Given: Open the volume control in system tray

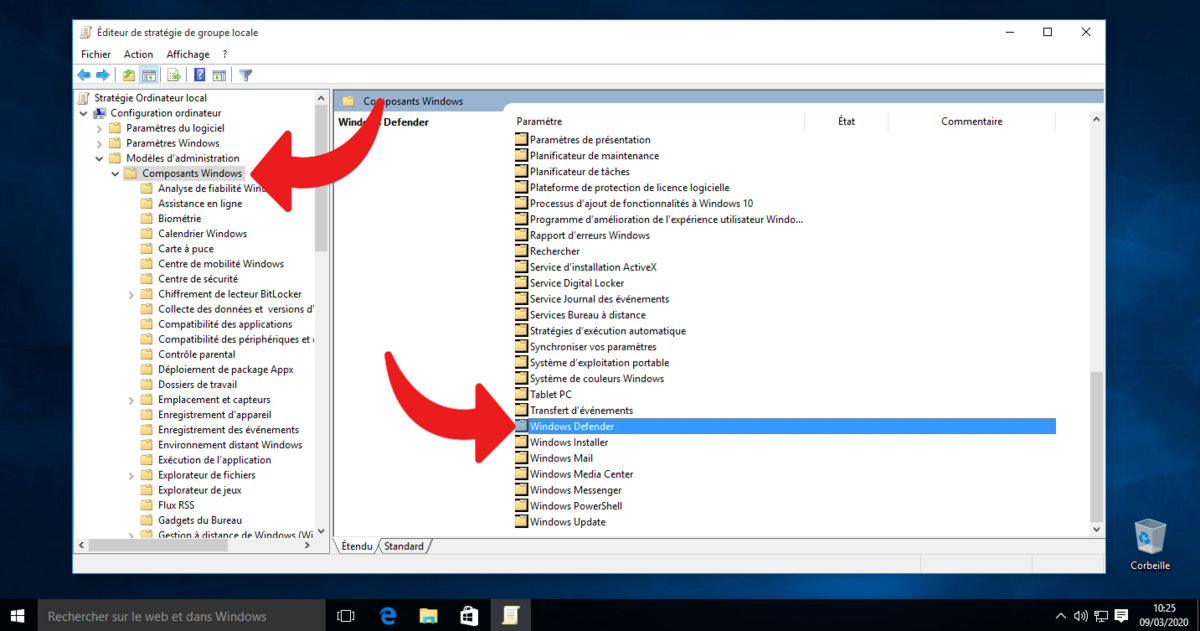Looking at the screenshot, I should (x=1080, y=616).
